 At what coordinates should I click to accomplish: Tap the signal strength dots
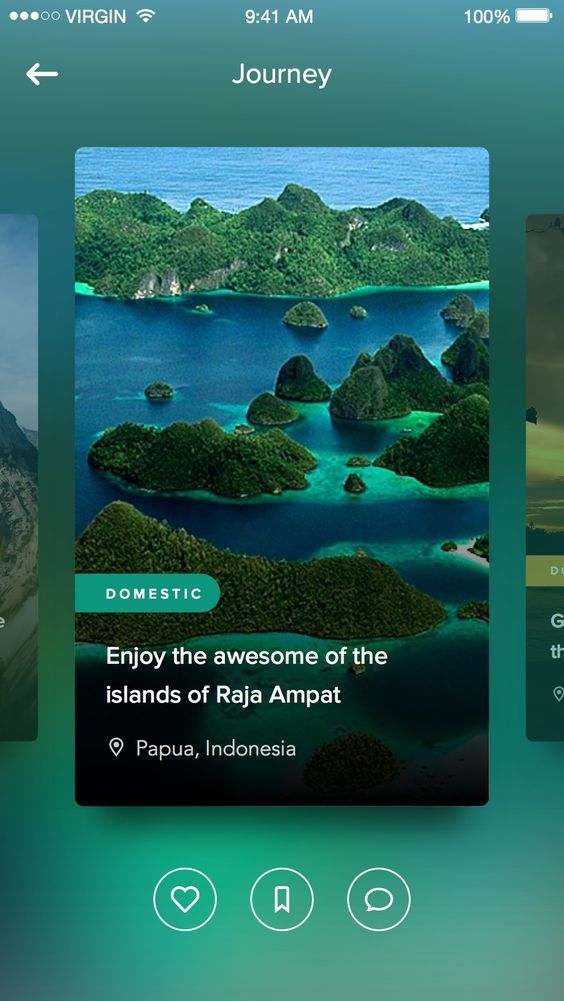tap(34, 16)
